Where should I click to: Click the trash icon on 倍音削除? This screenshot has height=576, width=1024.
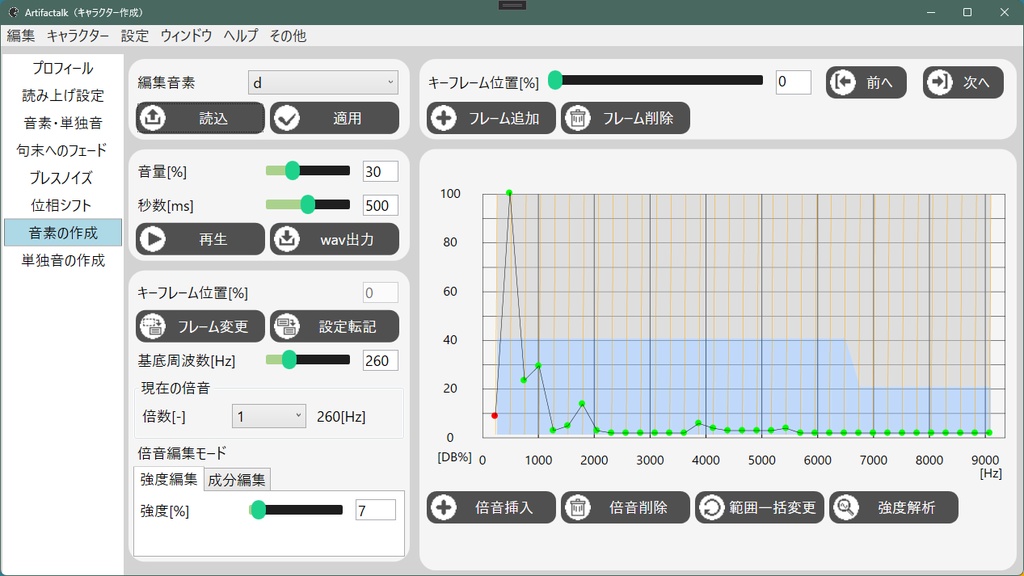coord(578,507)
